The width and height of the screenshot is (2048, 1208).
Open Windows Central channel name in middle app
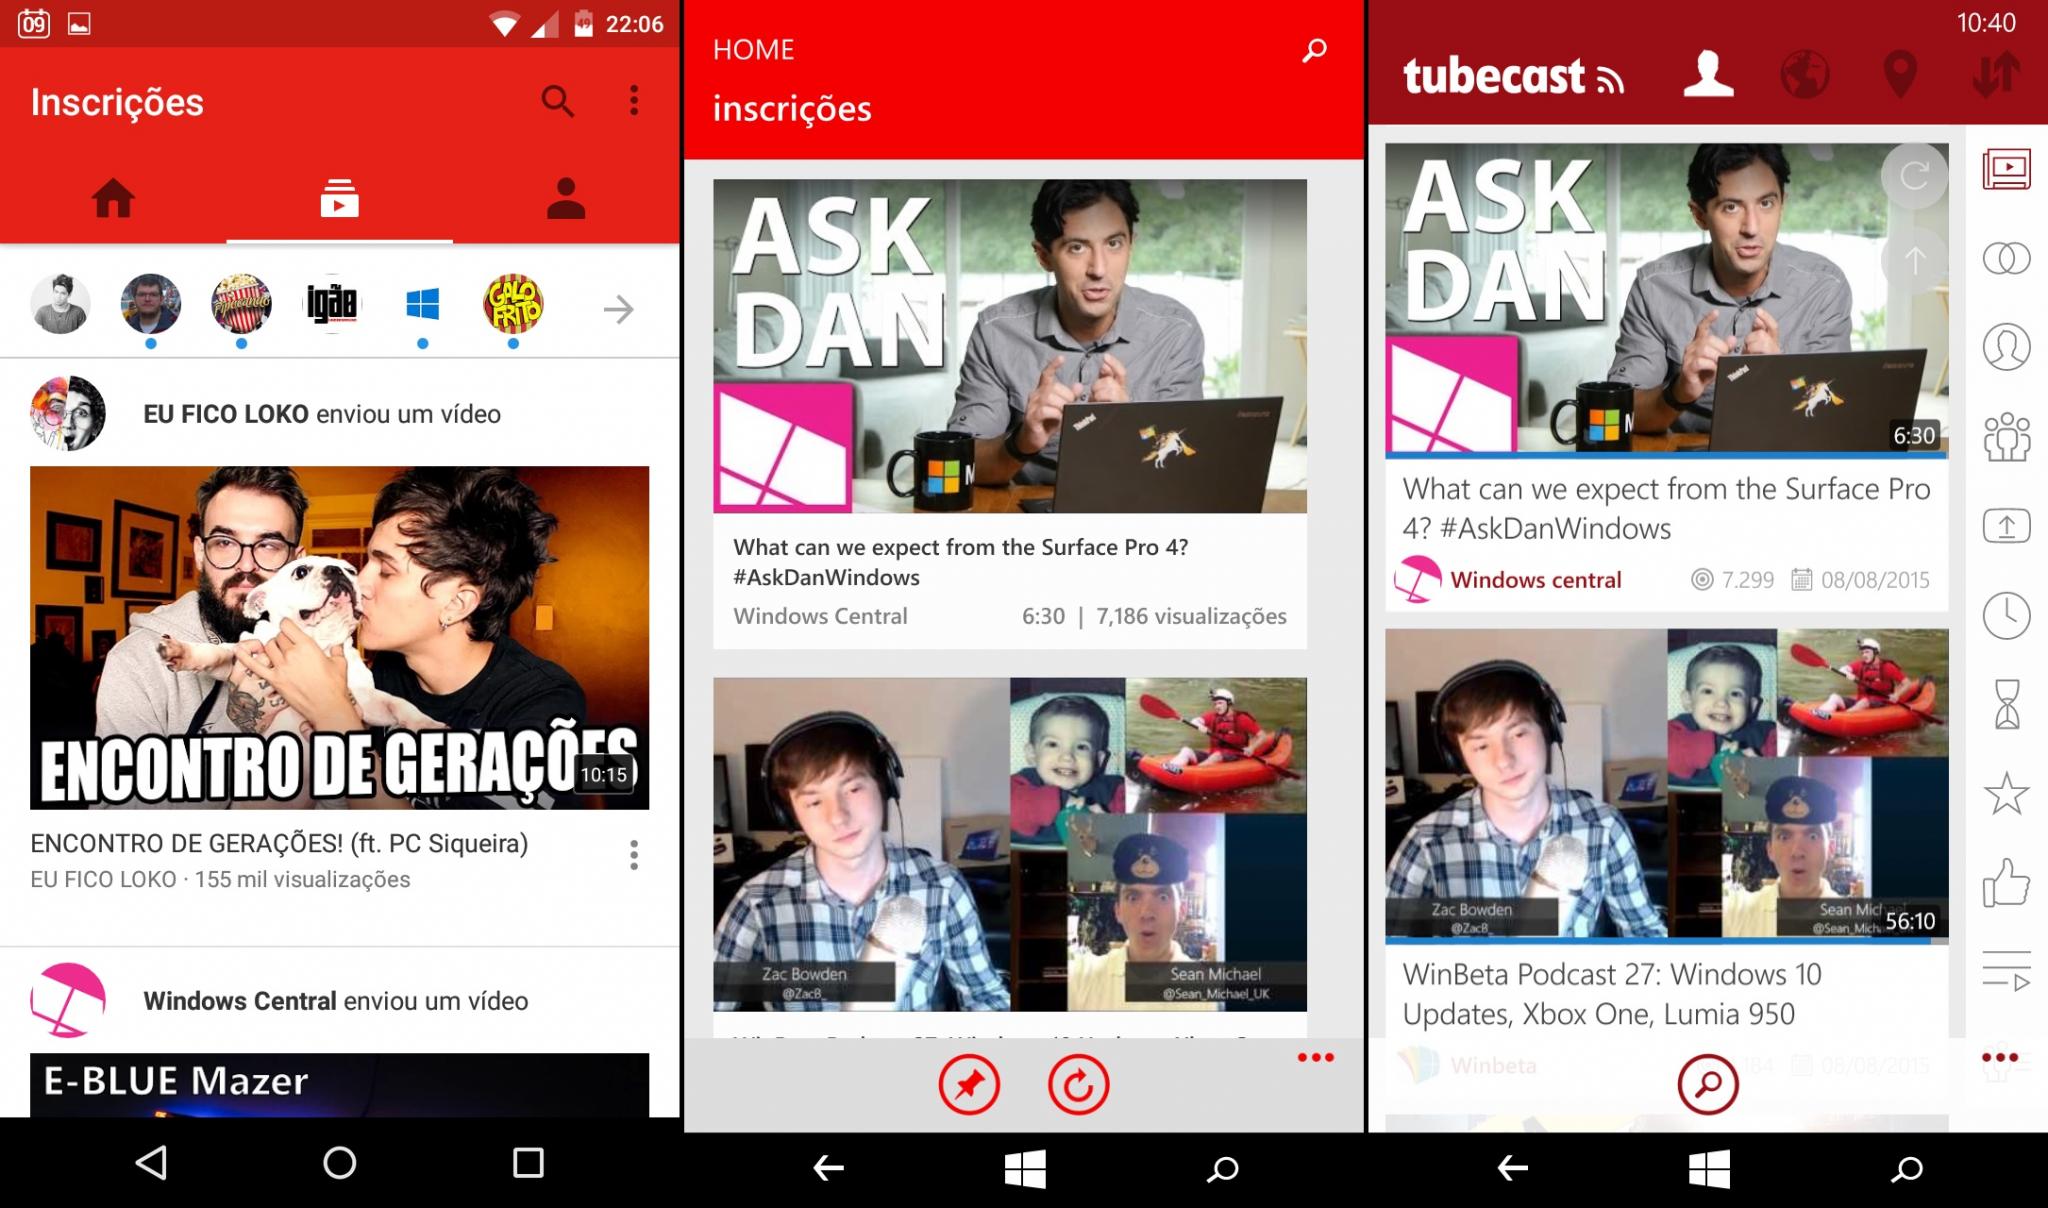pyautogui.click(x=820, y=616)
